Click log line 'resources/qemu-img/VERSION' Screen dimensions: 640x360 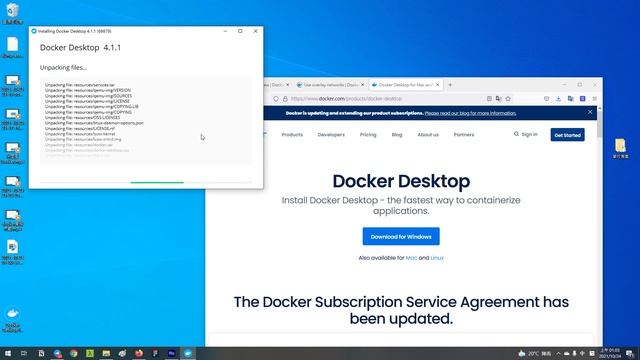[88, 90]
